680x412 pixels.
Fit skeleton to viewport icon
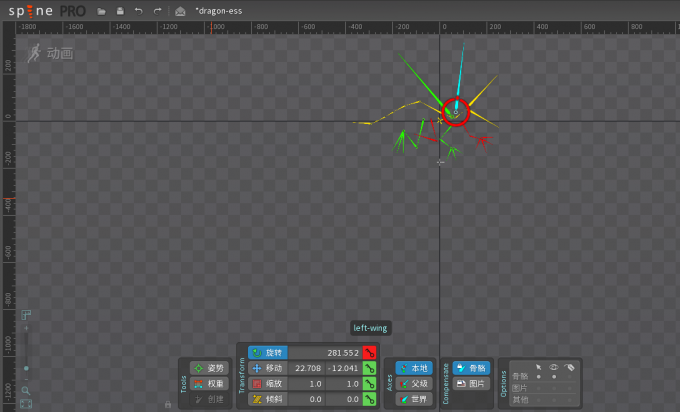(x=26, y=404)
